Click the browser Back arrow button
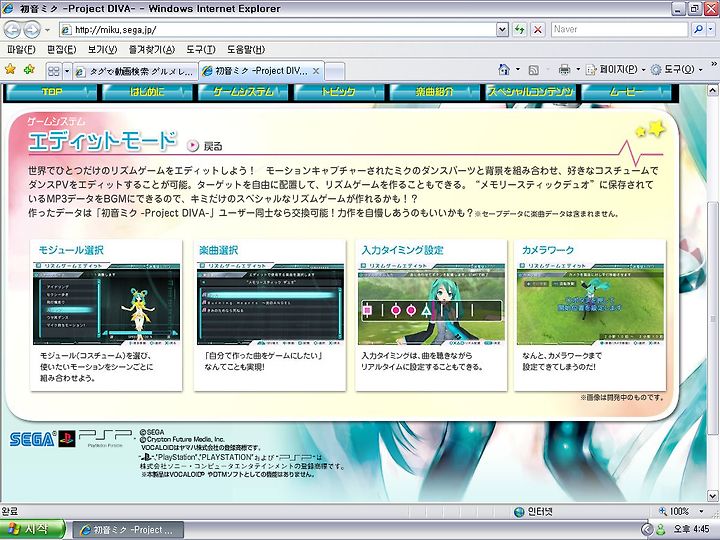This screenshot has width=720, height=540. point(12,30)
